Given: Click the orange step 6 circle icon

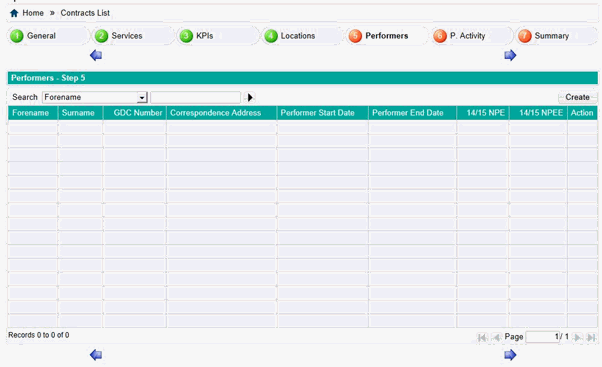Looking at the screenshot, I should click(440, 36).
